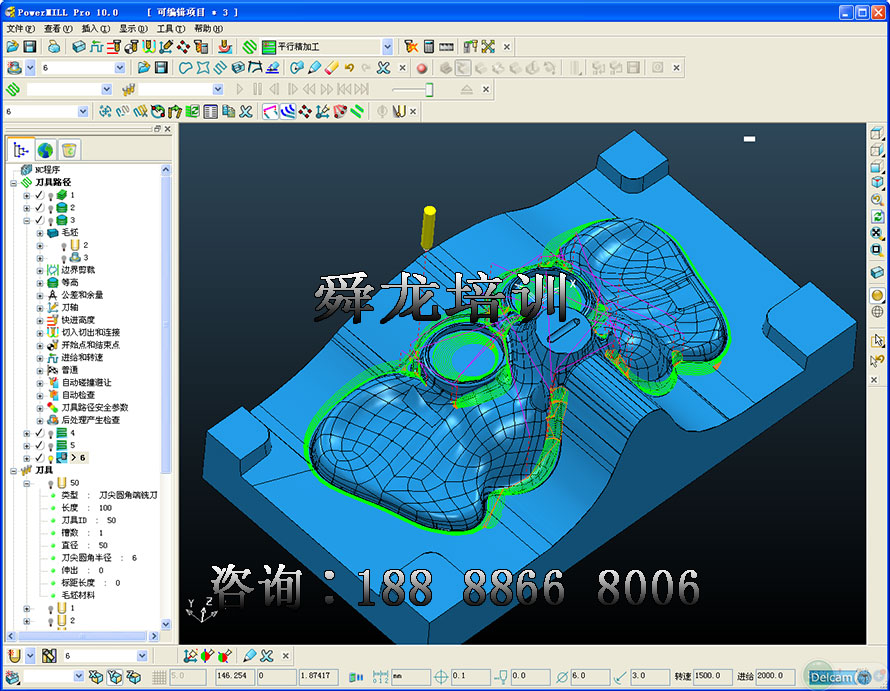
Task: Click the pencil edit icon in boundary toolbar
Action: click(x=314, y=68)
